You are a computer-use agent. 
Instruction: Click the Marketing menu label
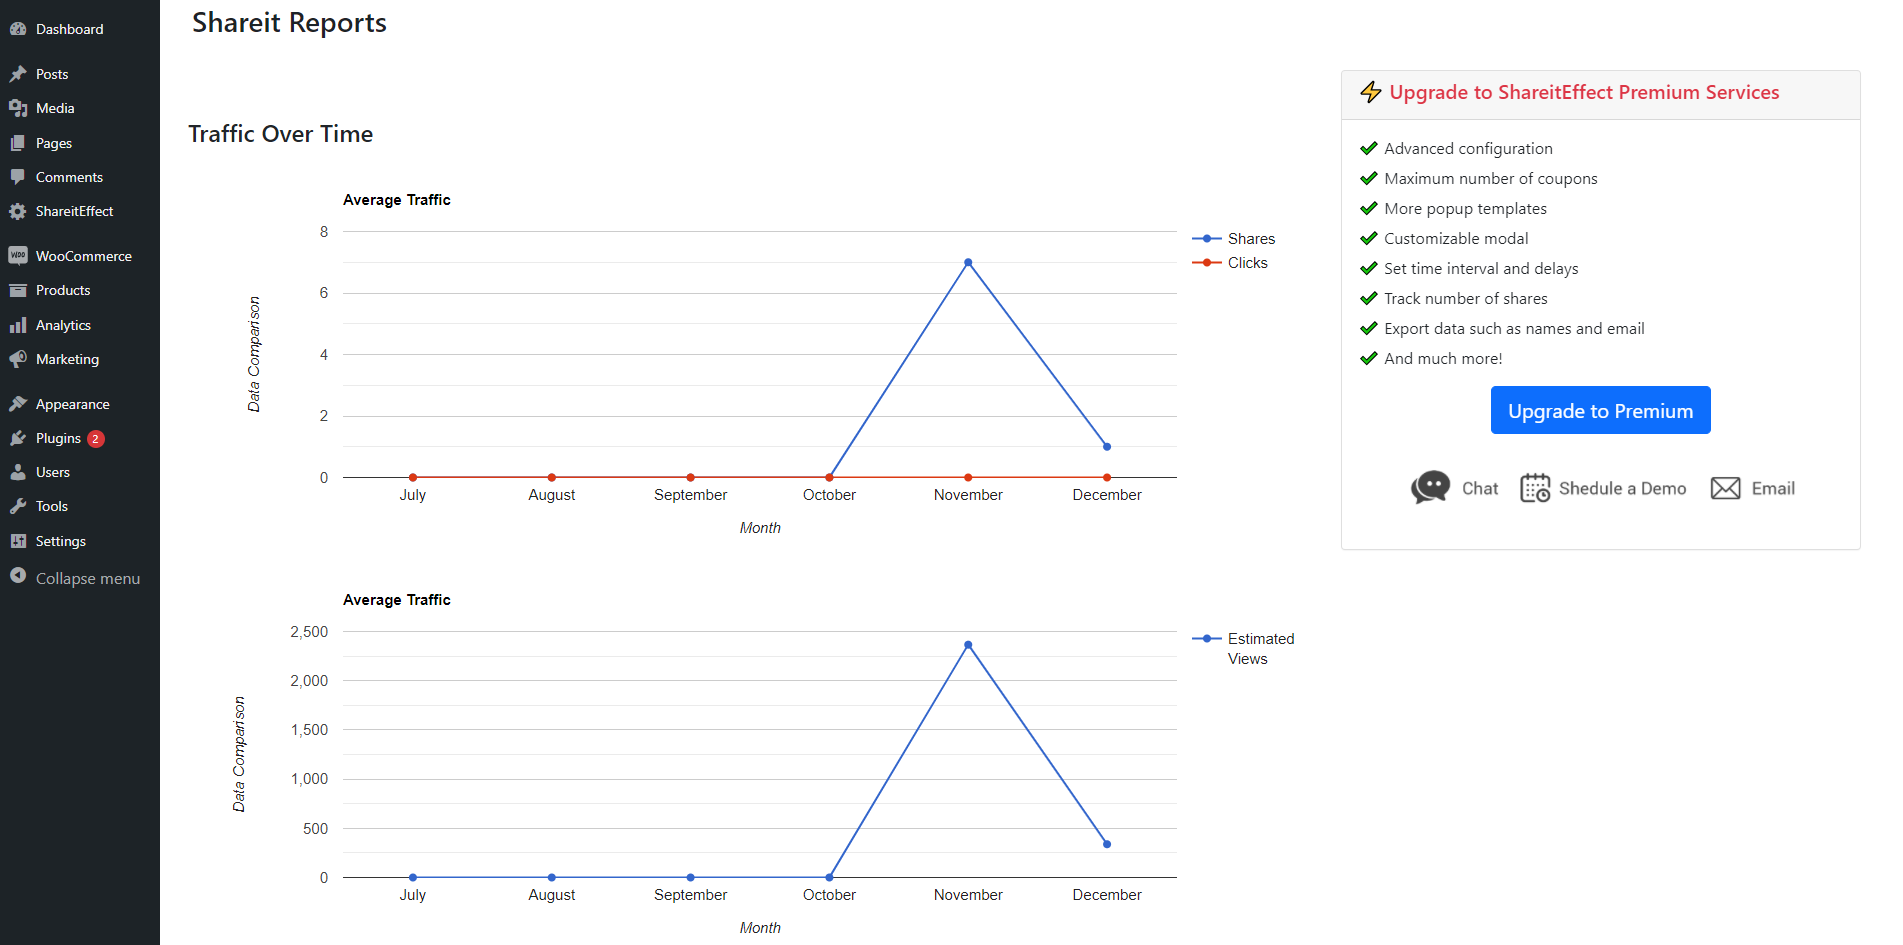click(x=67, y=359)
